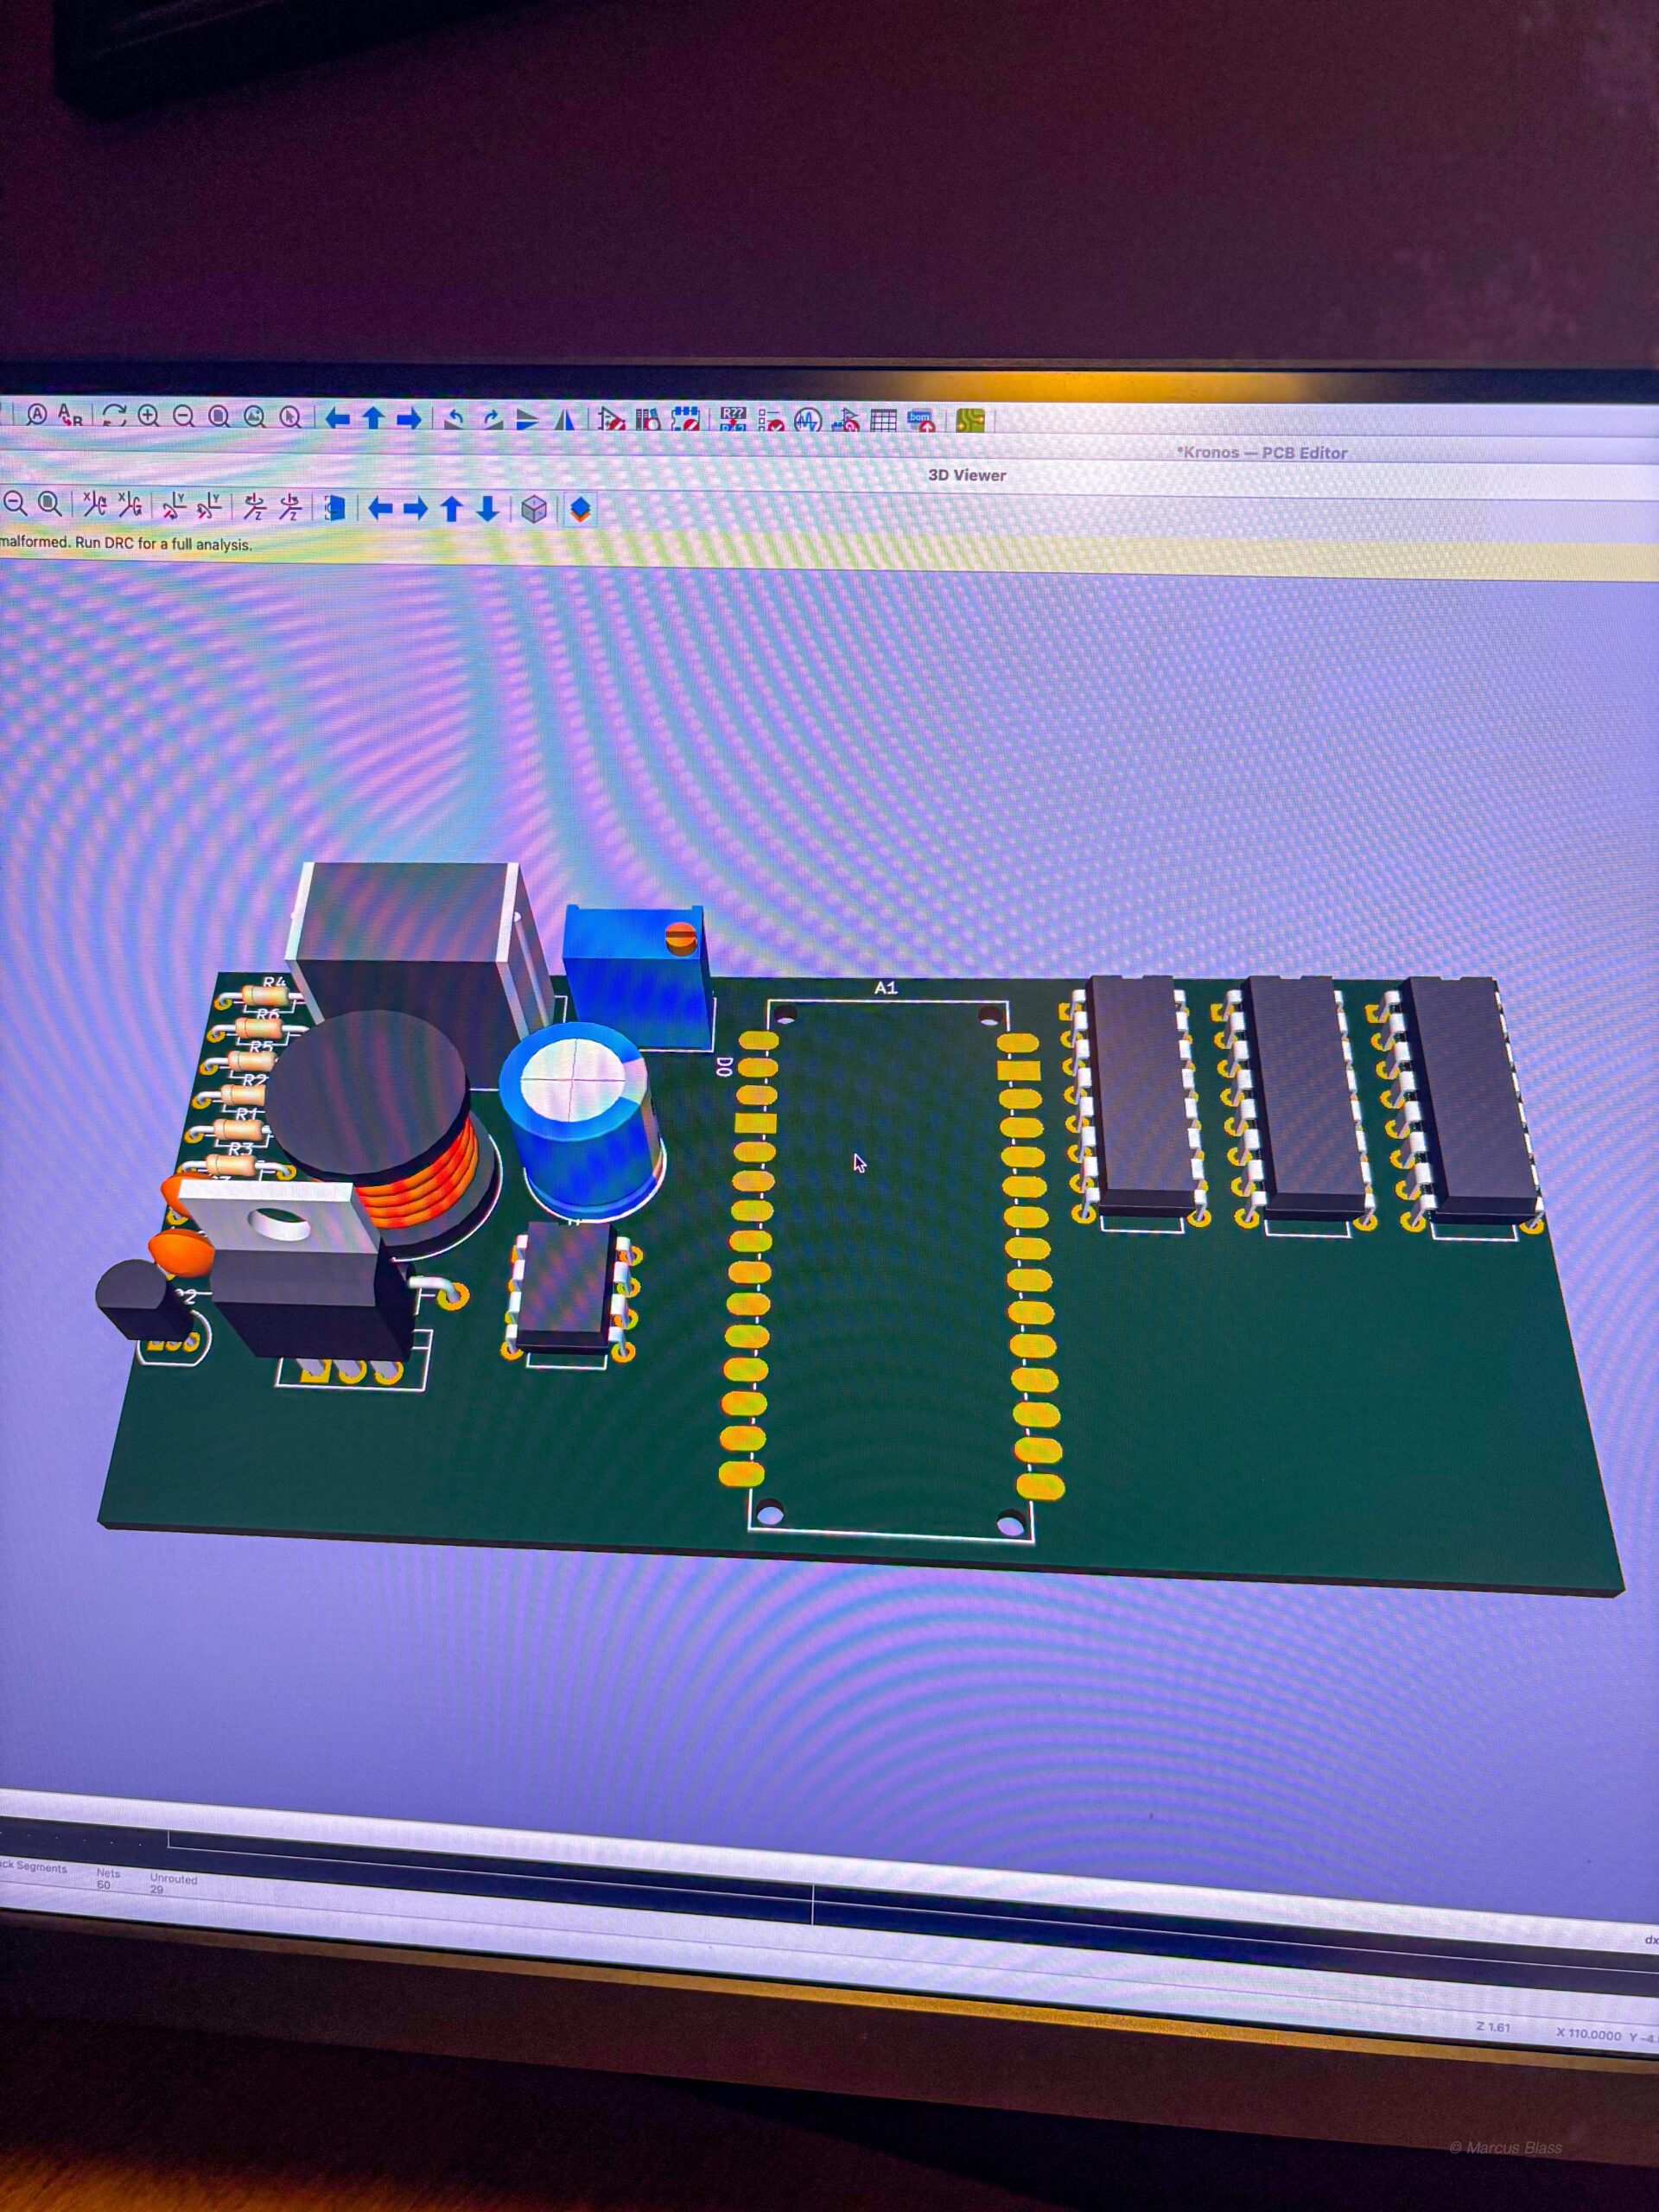Click the zoom to fit icon in 3D viewer toolbar
Viewport: 1659px width, 2212px height.
point(49,504)
